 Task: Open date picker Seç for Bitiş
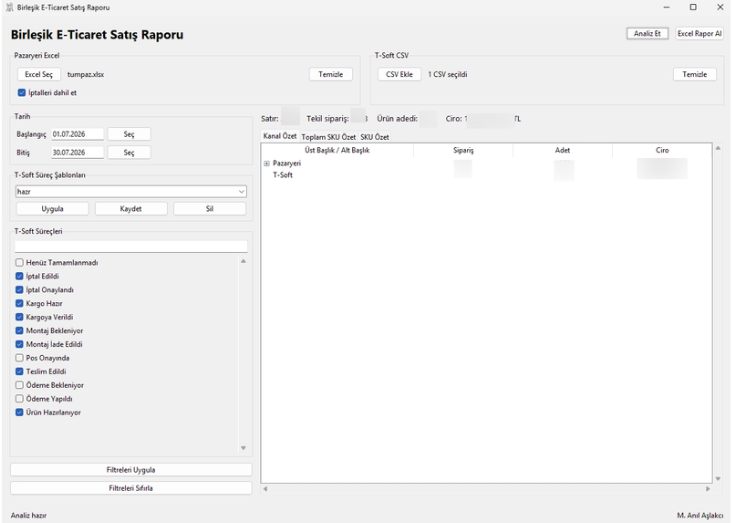pyautogui.click(x=129, y=152)
